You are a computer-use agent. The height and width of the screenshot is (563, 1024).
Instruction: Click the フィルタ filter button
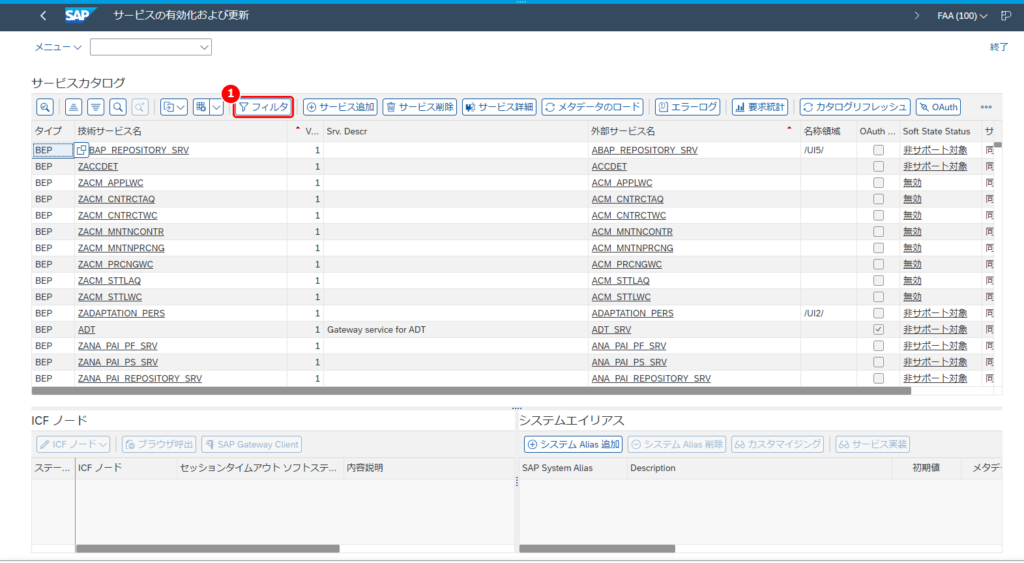click(x=264, y=107)
